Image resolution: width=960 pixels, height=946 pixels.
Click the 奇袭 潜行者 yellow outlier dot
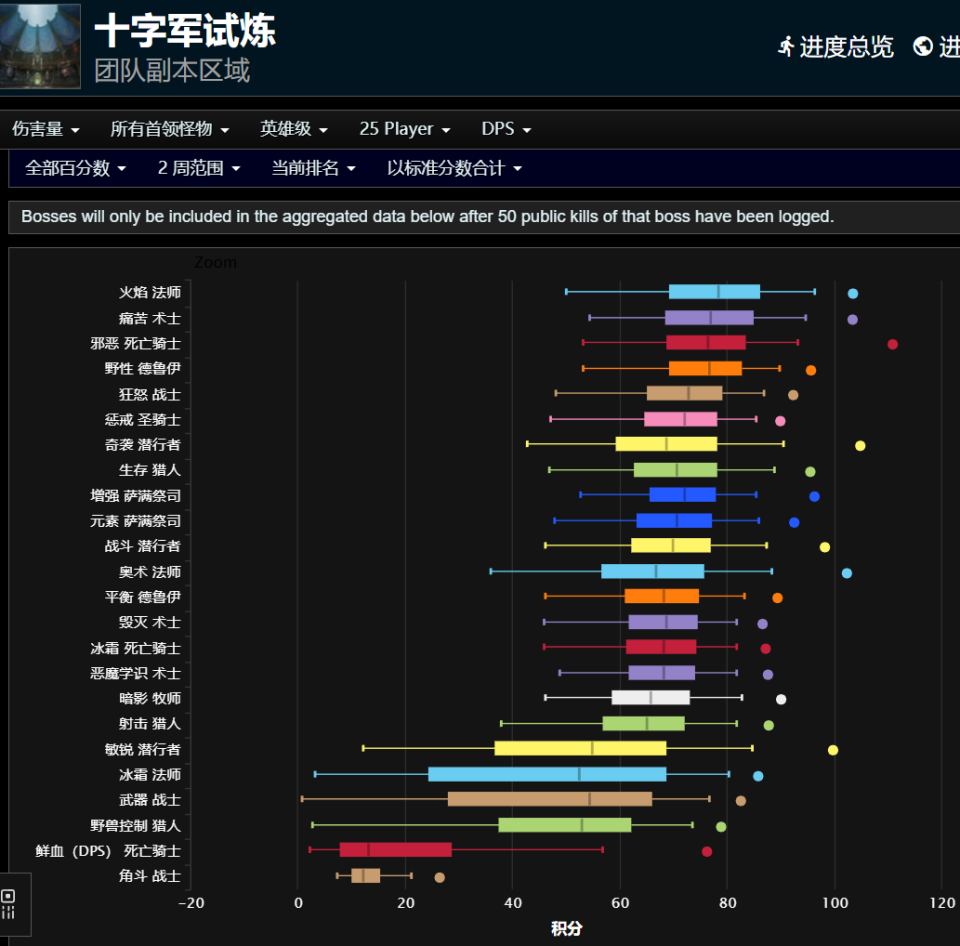pyautogui.click(x=860, y=446)
